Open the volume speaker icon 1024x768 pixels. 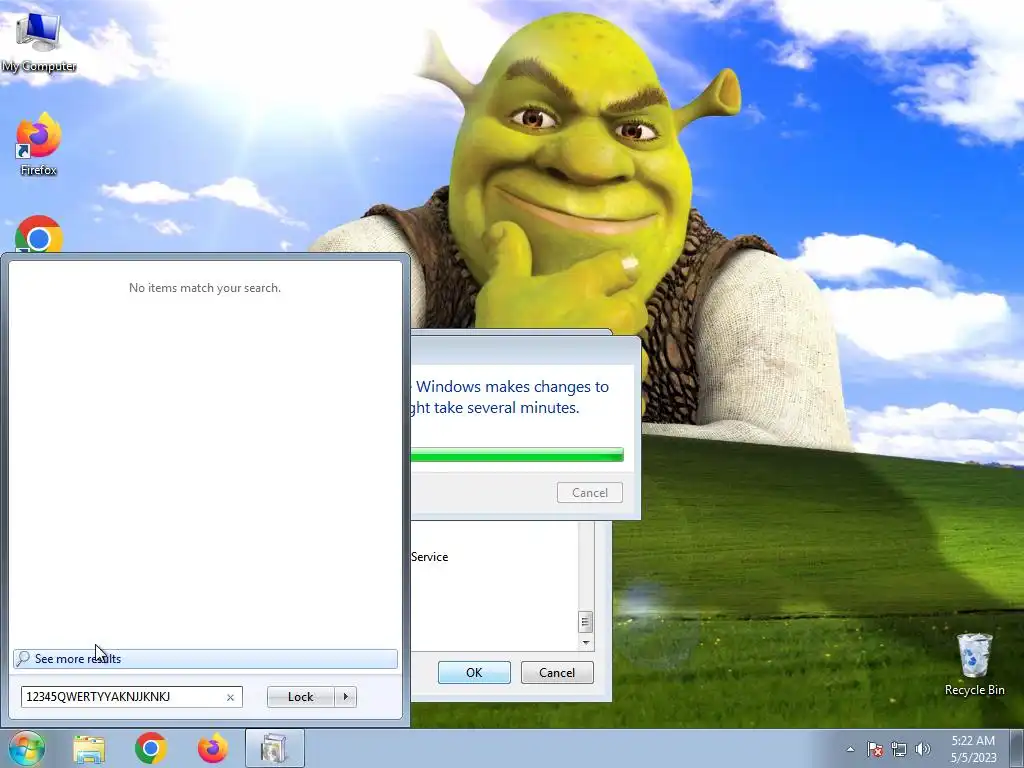923,749
